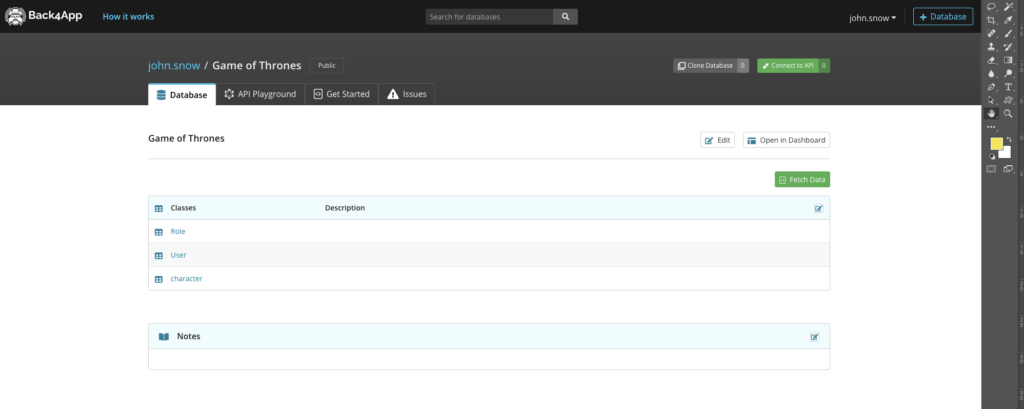Select the Custom Shape tool
The image size is (1024, 409).
1008,101
